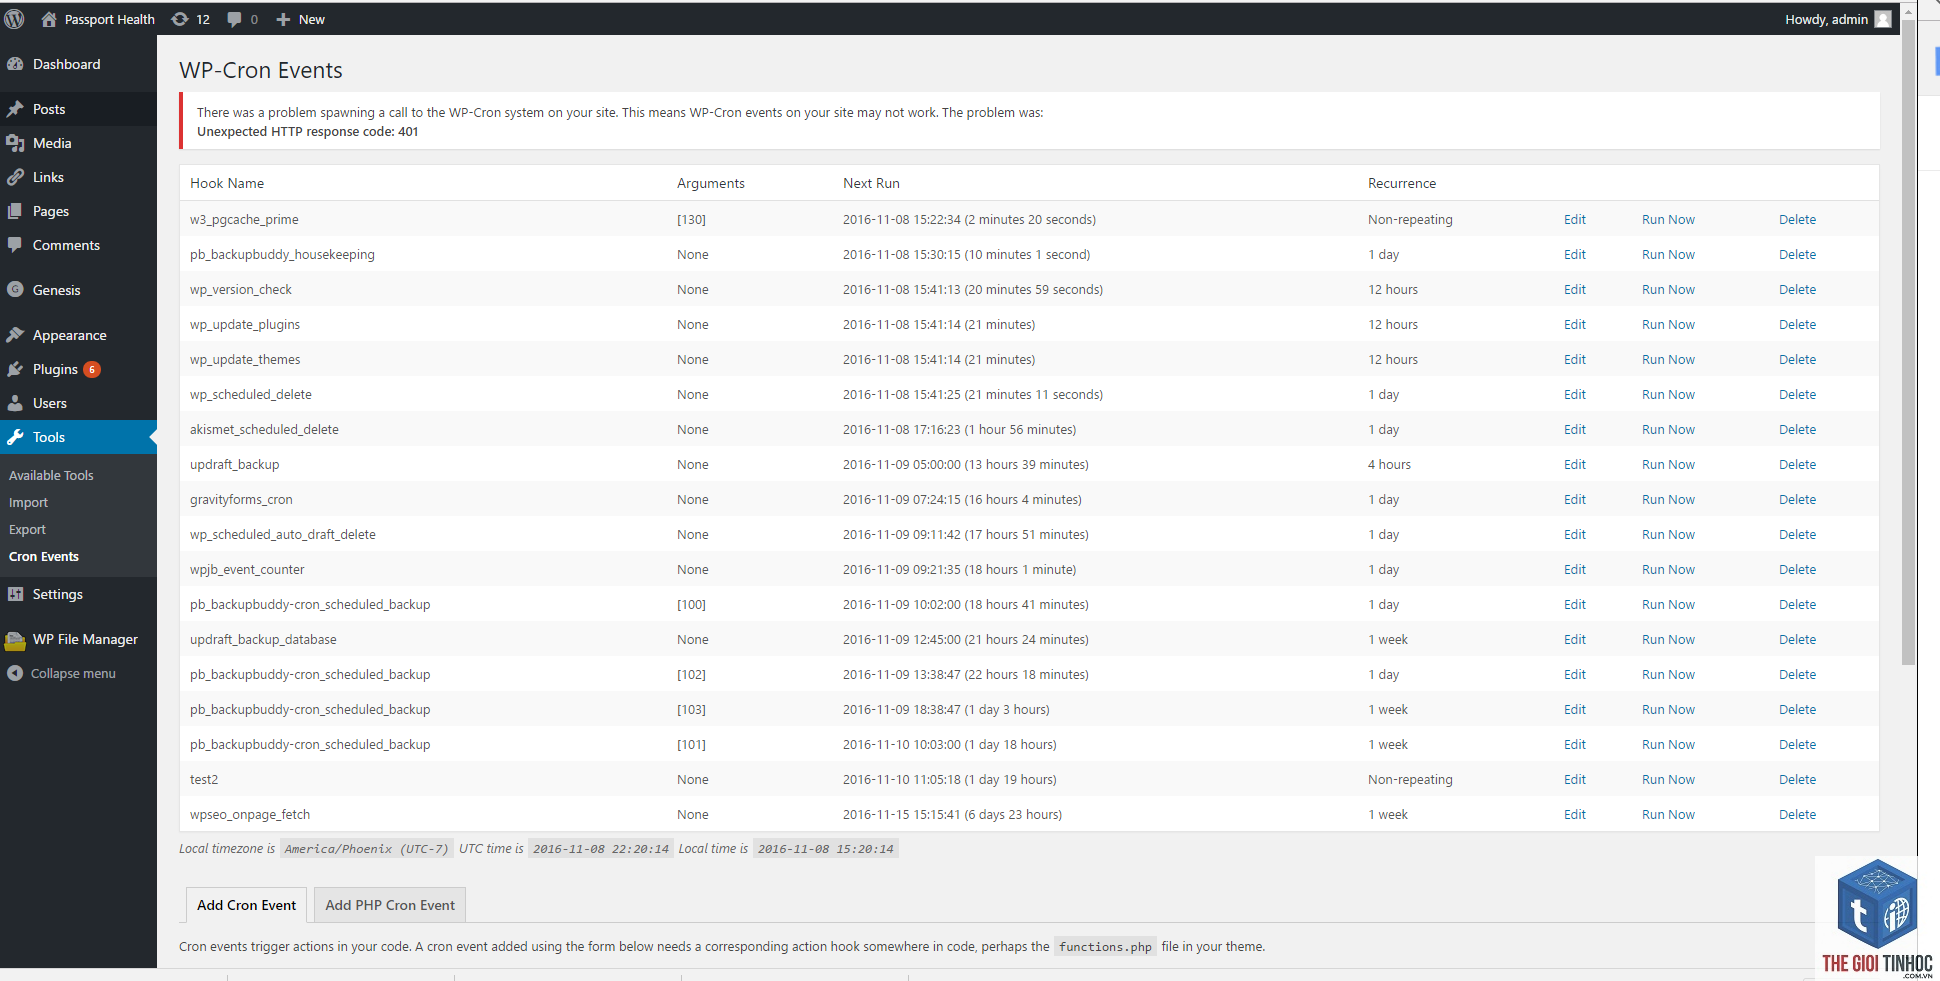Click the Appearance paintbrush icon
Image resolution: width=1940 pixels, height=981 pixels.
pos(15,335)
